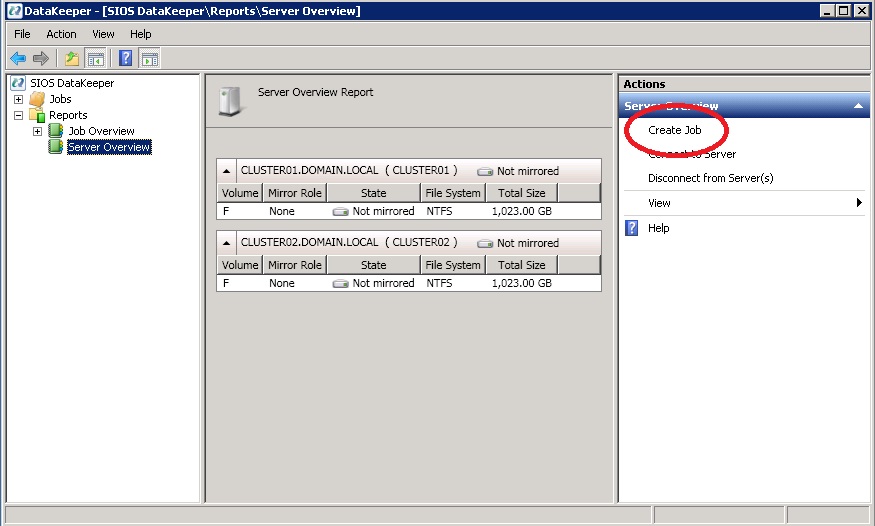Click the Back arrow toolbar icon
The width and height of the screenshot is (875, 526).
click(x=18, y=58)
